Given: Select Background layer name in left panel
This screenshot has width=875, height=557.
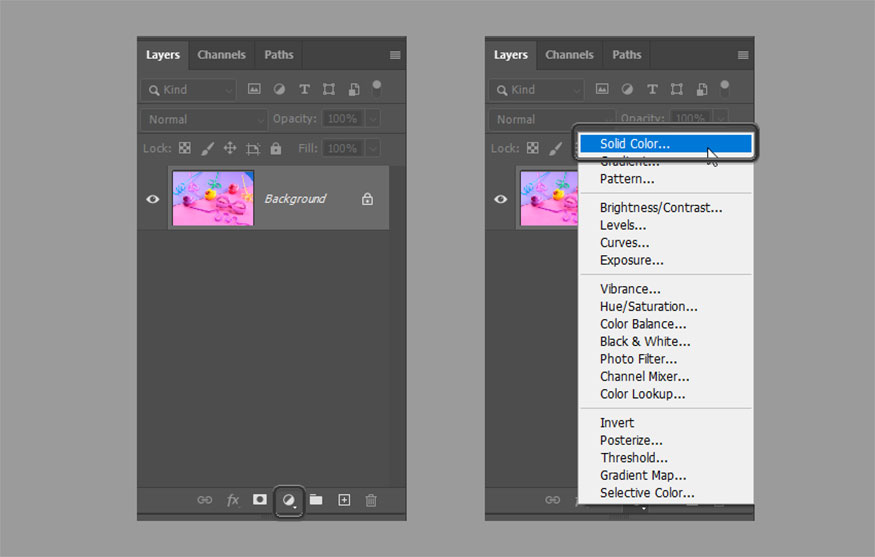Looking at the screenshot, I should (295, 199).
